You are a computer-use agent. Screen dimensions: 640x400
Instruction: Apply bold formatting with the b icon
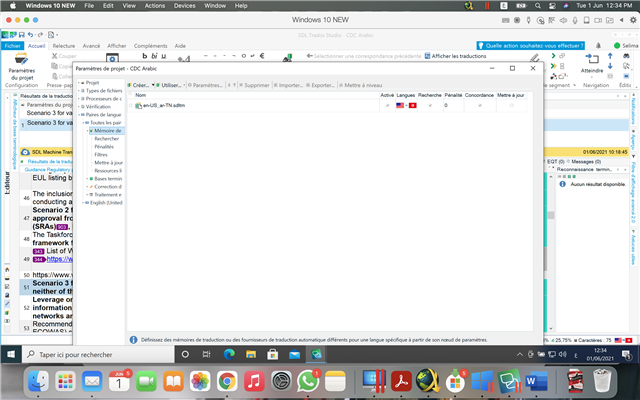[144, 56]
